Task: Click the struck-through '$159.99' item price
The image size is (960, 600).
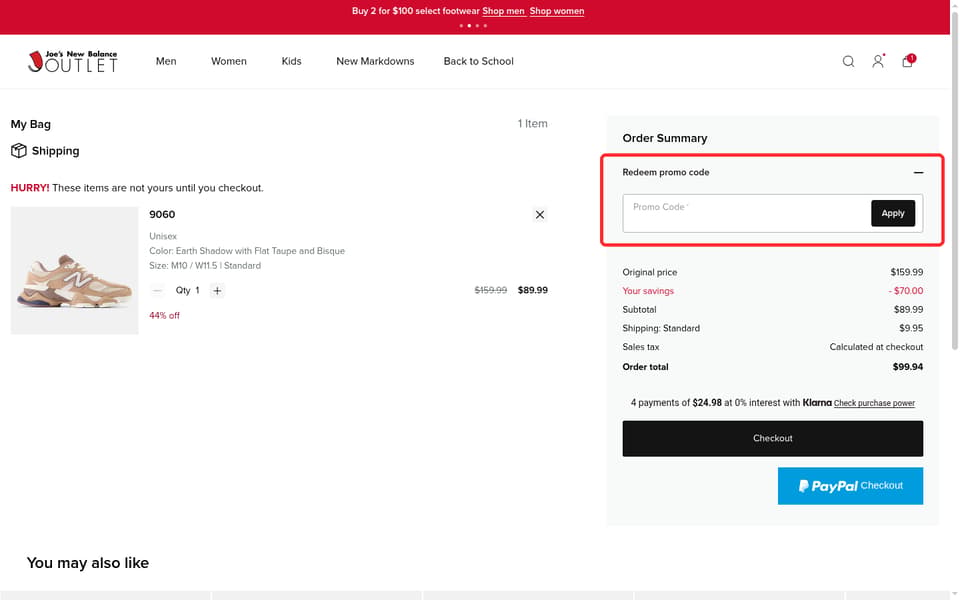Action: (x=490, y=290)
